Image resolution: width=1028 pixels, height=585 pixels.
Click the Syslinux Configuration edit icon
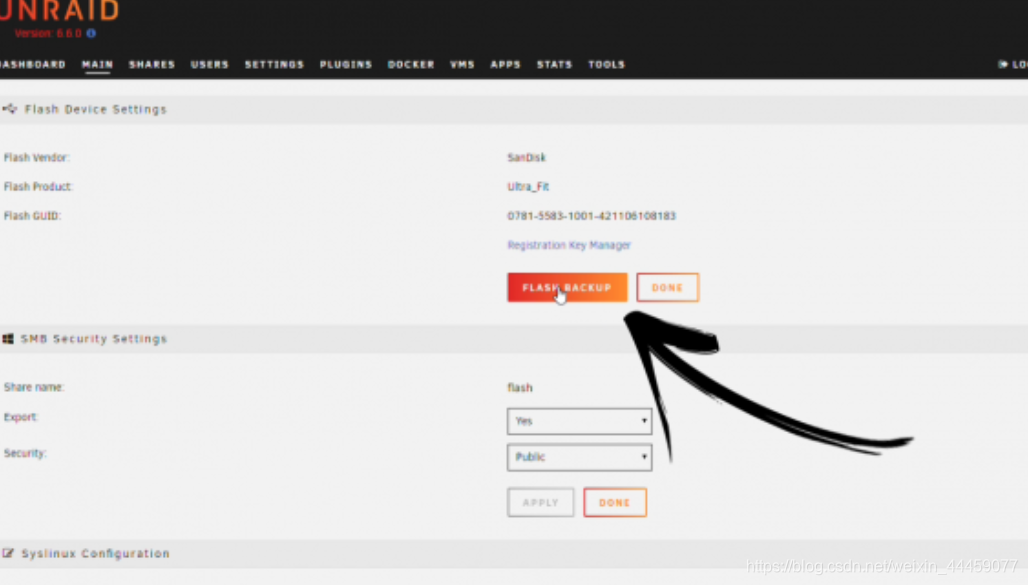pos(8,553)
